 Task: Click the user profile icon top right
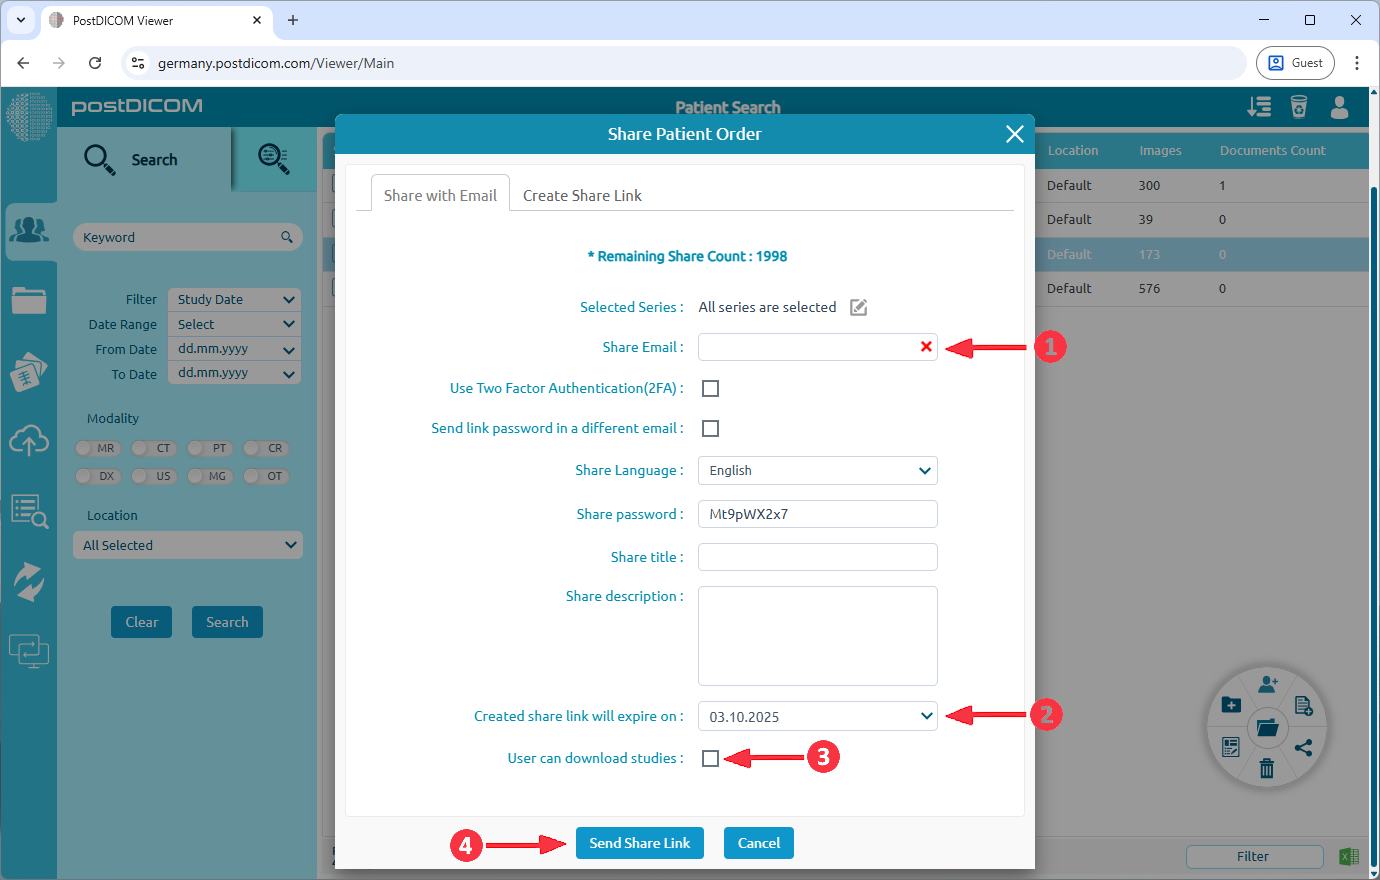tap(1340, 107)
